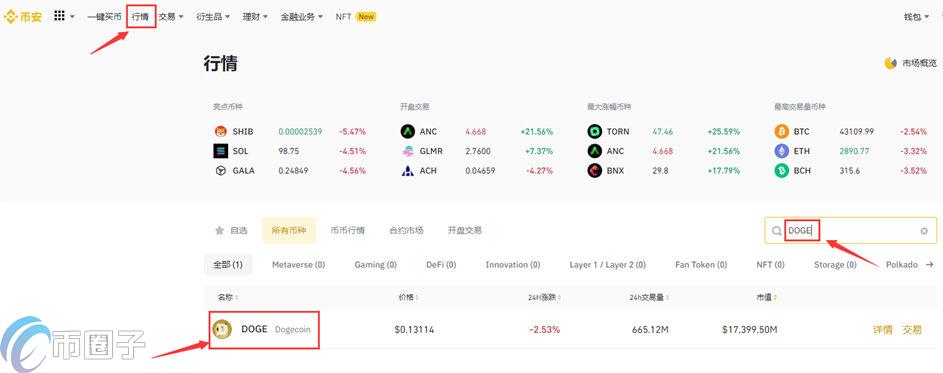Switch to the 币币行情 tab
This screenshot has width=943, height=373.
click(348, 230)
